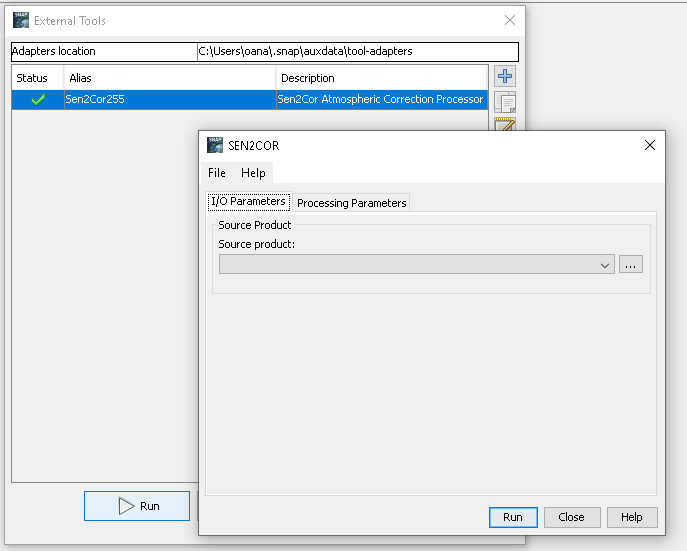
Task: Add a new adapter with the plus icon
Action: click(x=505, y=76)
